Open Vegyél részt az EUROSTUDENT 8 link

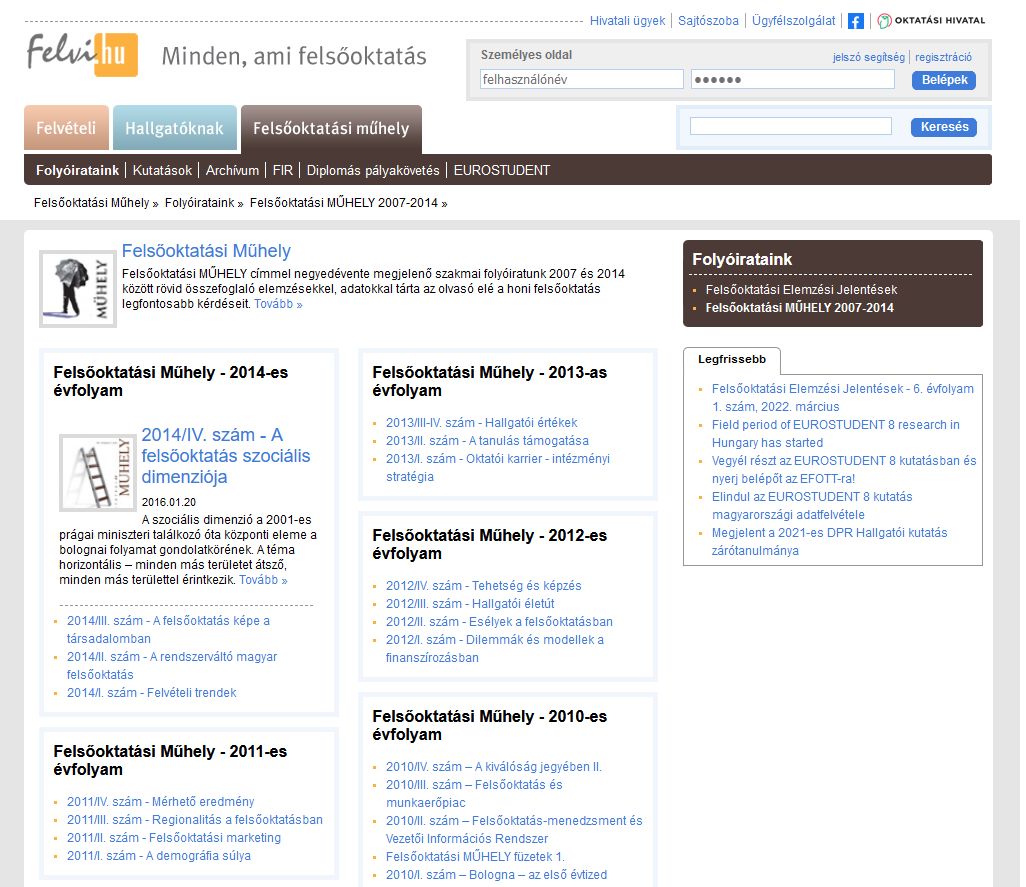(x=844, y=470)
